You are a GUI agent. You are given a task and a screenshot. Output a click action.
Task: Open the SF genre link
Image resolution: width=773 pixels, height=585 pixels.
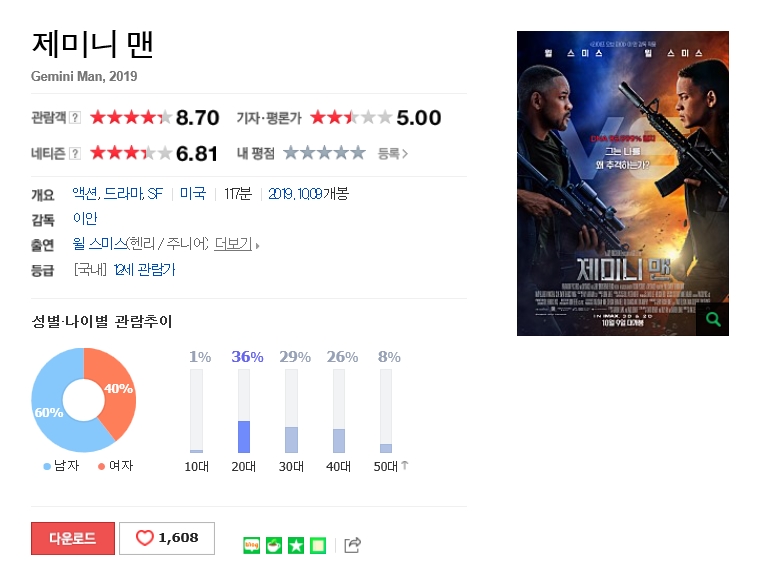pos(155,193)
